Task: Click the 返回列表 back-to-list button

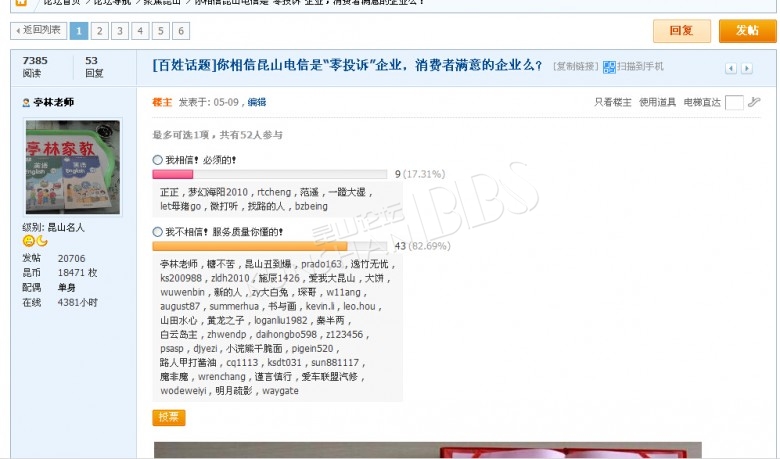Action: [38, 31]
